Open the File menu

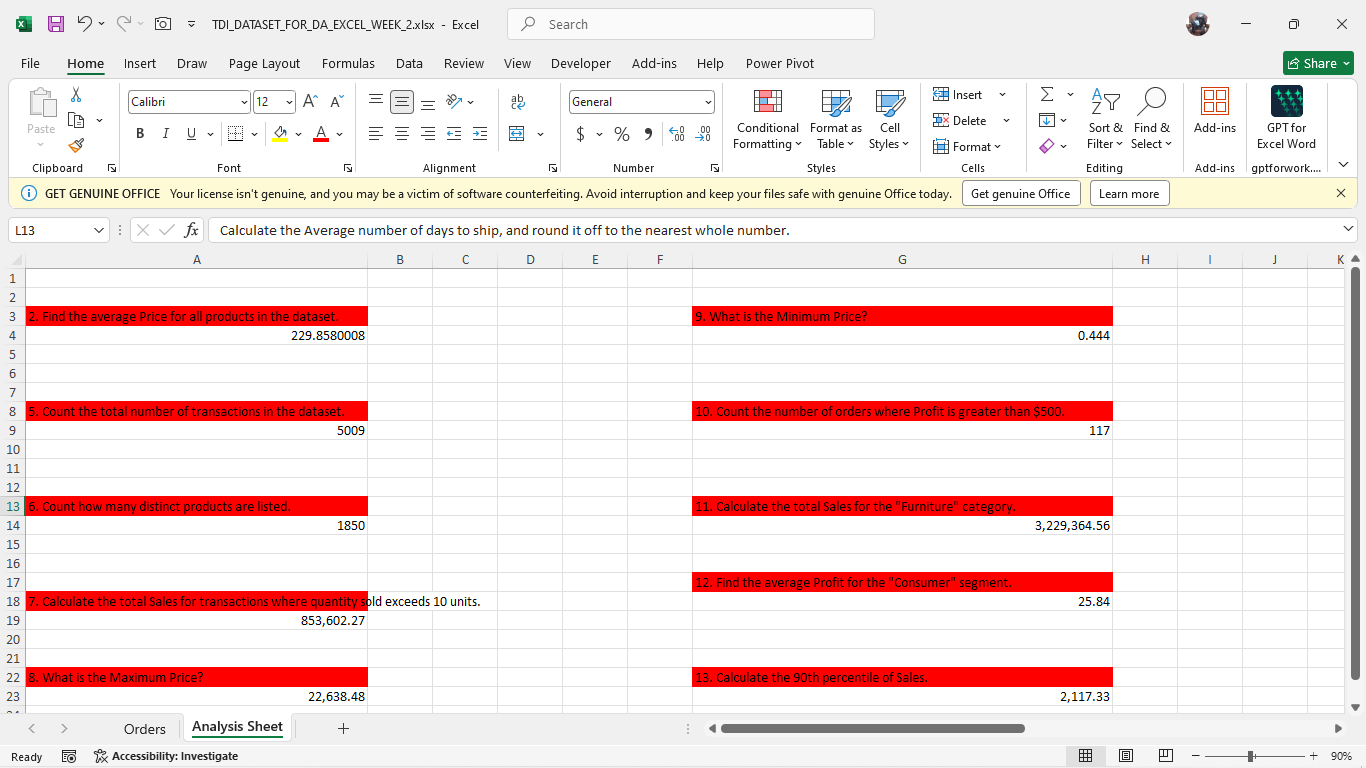pyautogui.click(x=31, y=63)
